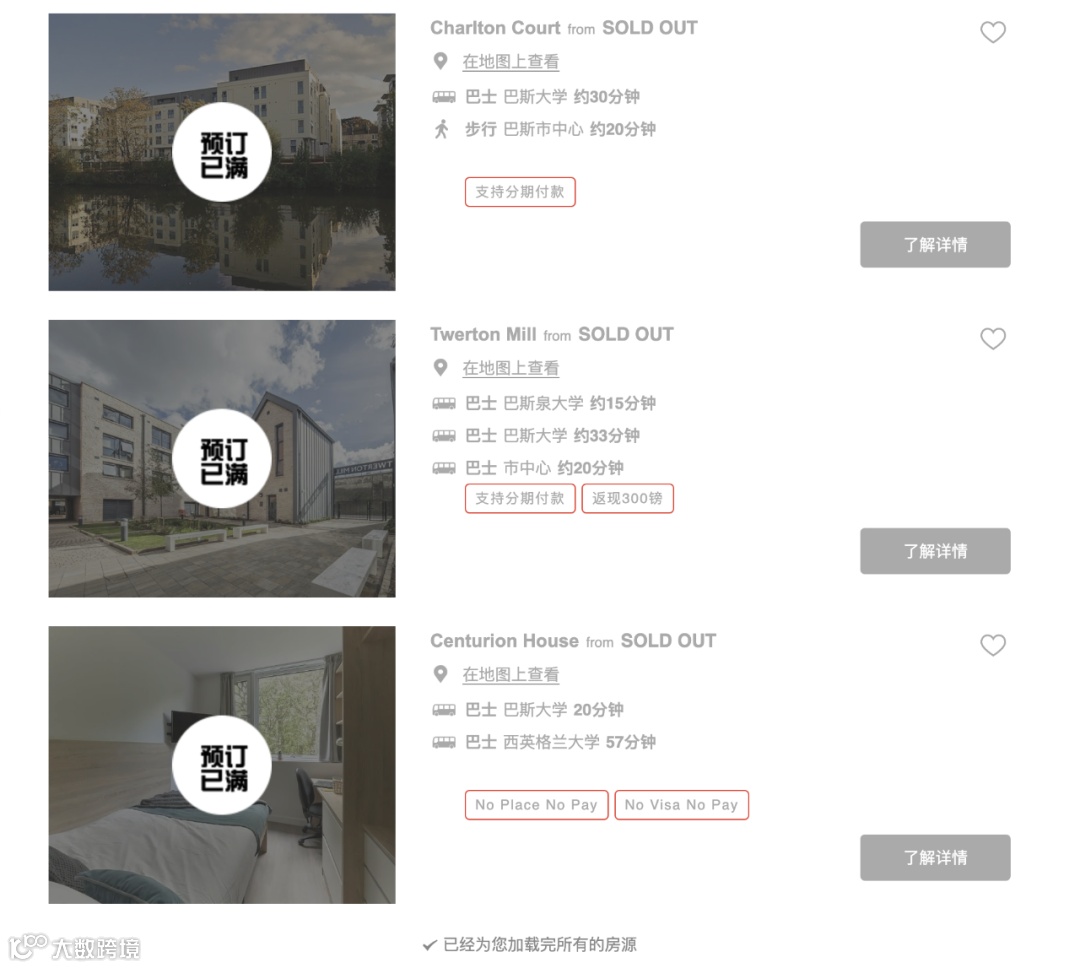Viewport: 1080px width, 968px height.
Task: Favorite Centurion House with heart icon
Action: point(993,646)
